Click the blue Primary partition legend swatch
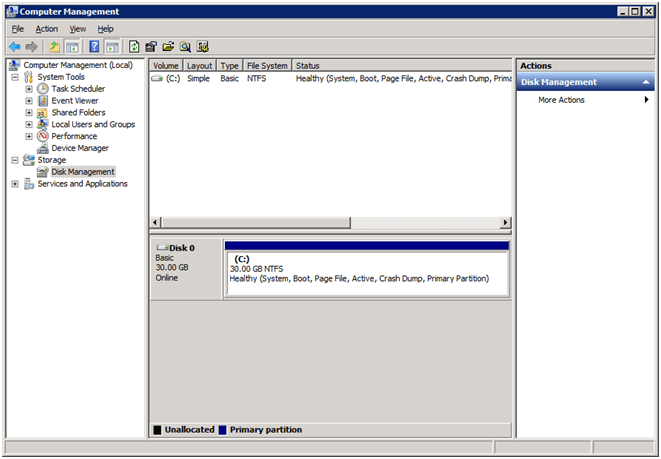The height and width of the screenshot is (459, 661). pyautogui.click(x=222, y=430)
